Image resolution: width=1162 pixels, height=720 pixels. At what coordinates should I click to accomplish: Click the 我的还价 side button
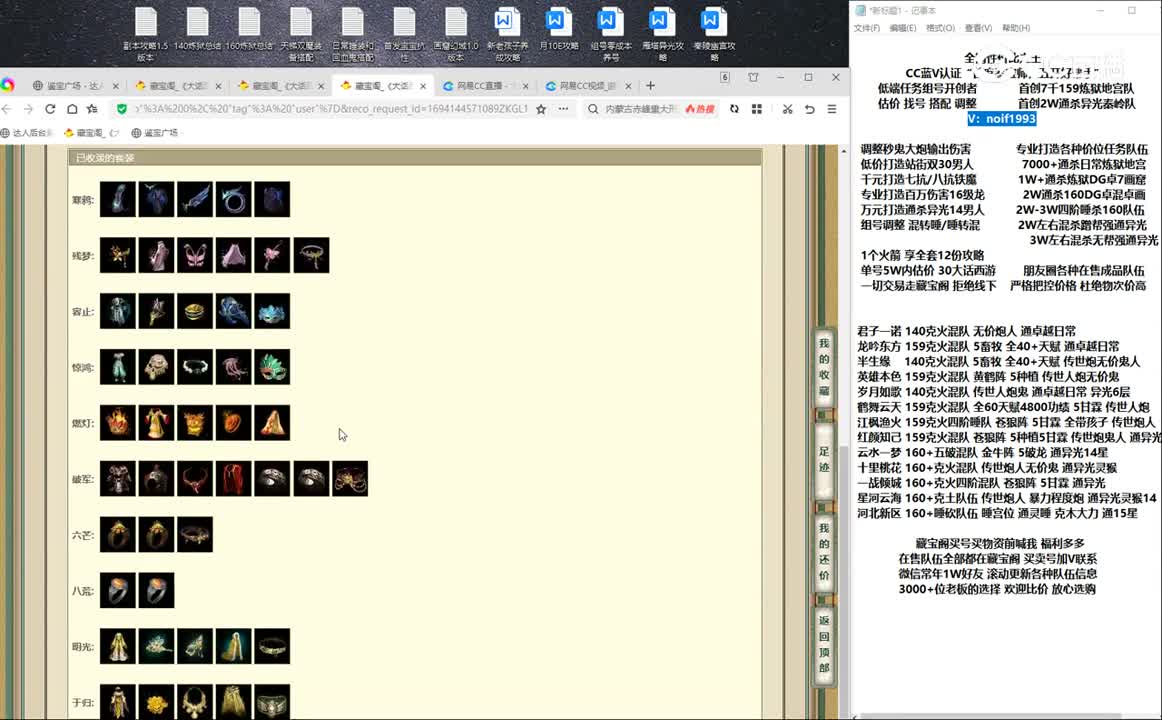[824, 552]
